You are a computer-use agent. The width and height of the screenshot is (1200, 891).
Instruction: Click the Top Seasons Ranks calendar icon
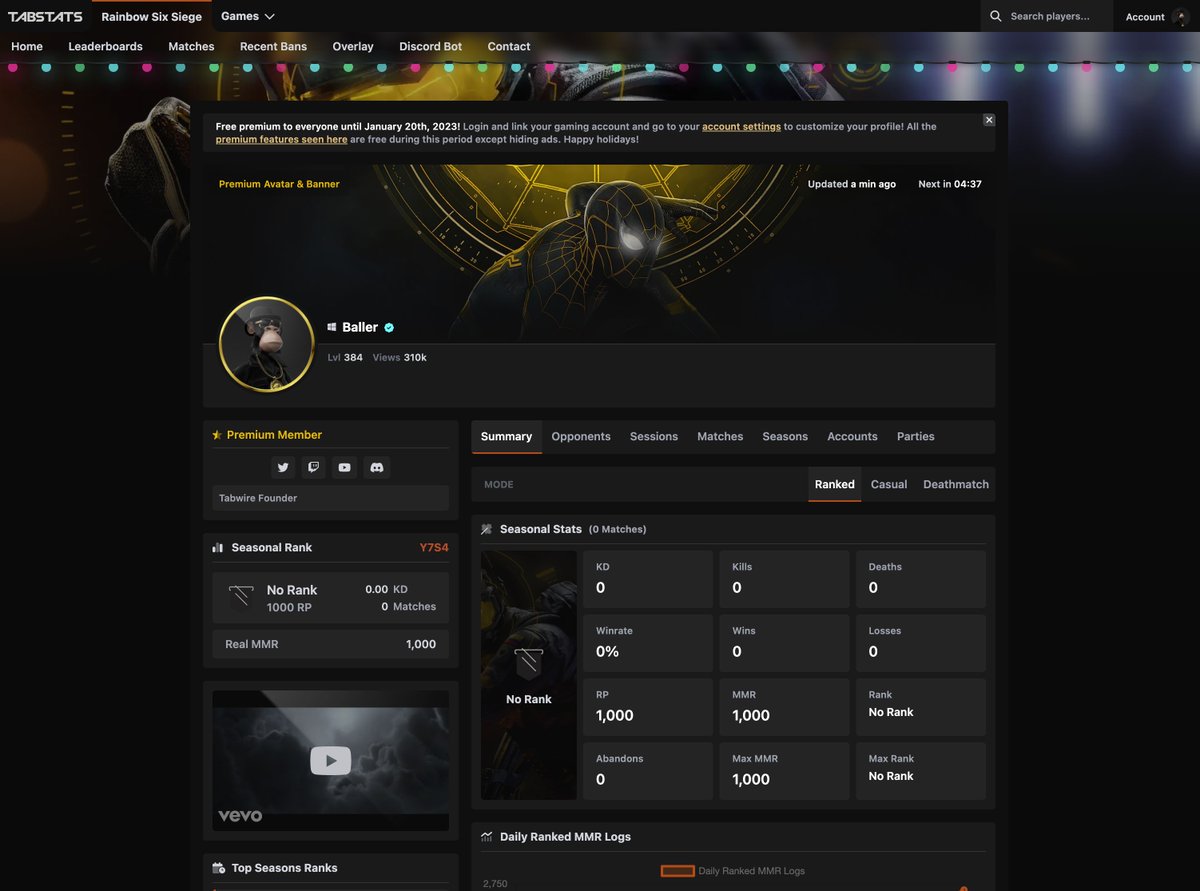tap(219, 868)
